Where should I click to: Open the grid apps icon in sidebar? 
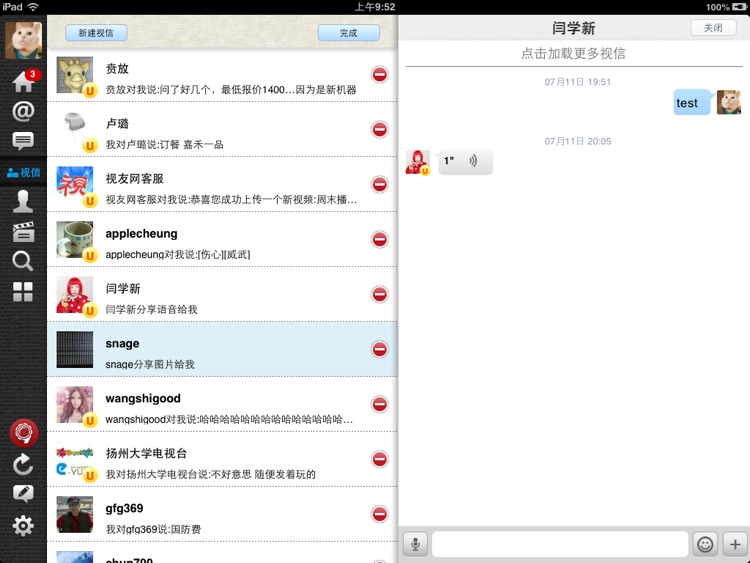pyautogui.click(x=23, y=292)
